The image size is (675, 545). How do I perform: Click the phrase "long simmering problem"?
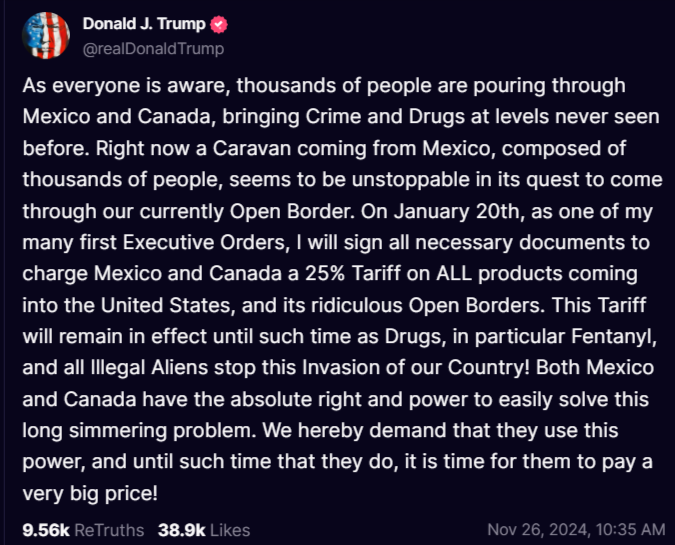pos(139,430)
